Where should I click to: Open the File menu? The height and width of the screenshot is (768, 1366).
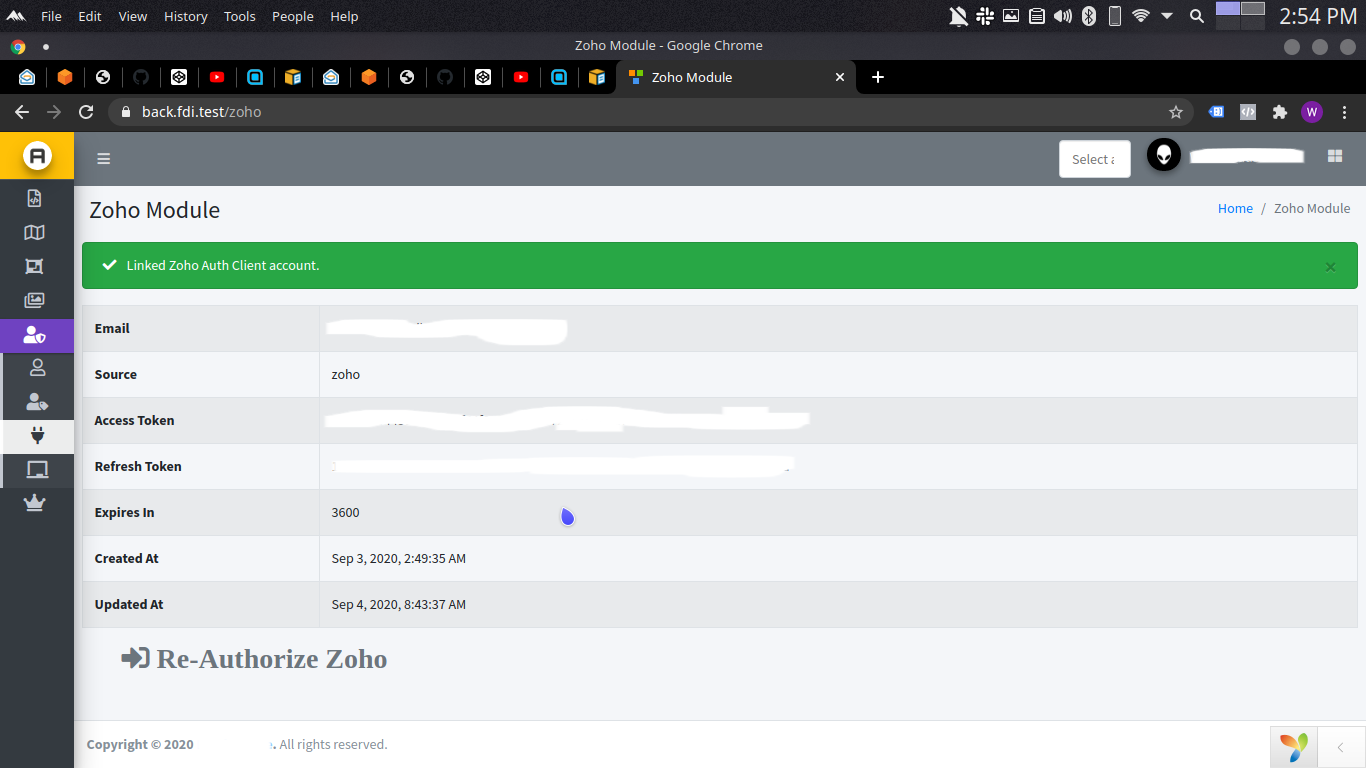[x=51, y=16]
